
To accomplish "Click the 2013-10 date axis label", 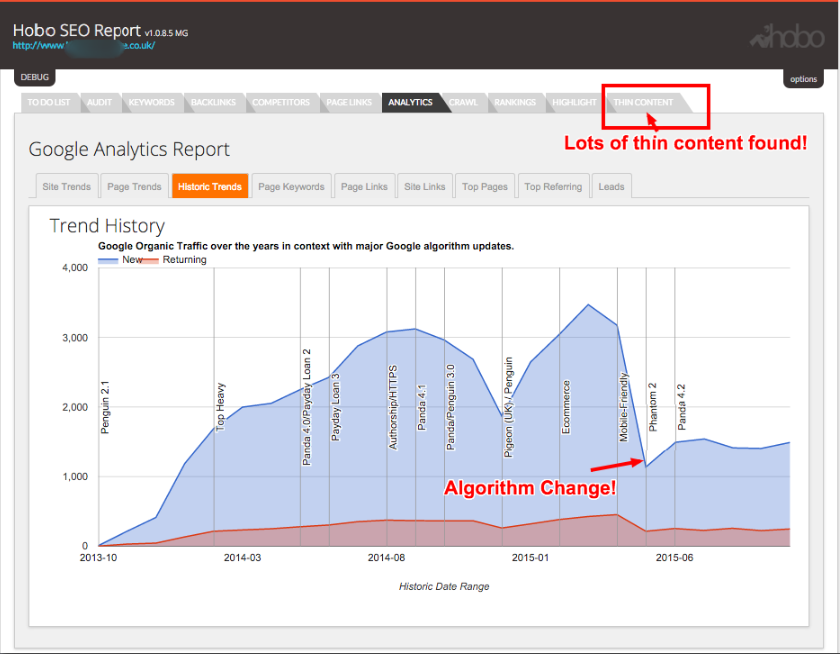I will click(99, 558).
